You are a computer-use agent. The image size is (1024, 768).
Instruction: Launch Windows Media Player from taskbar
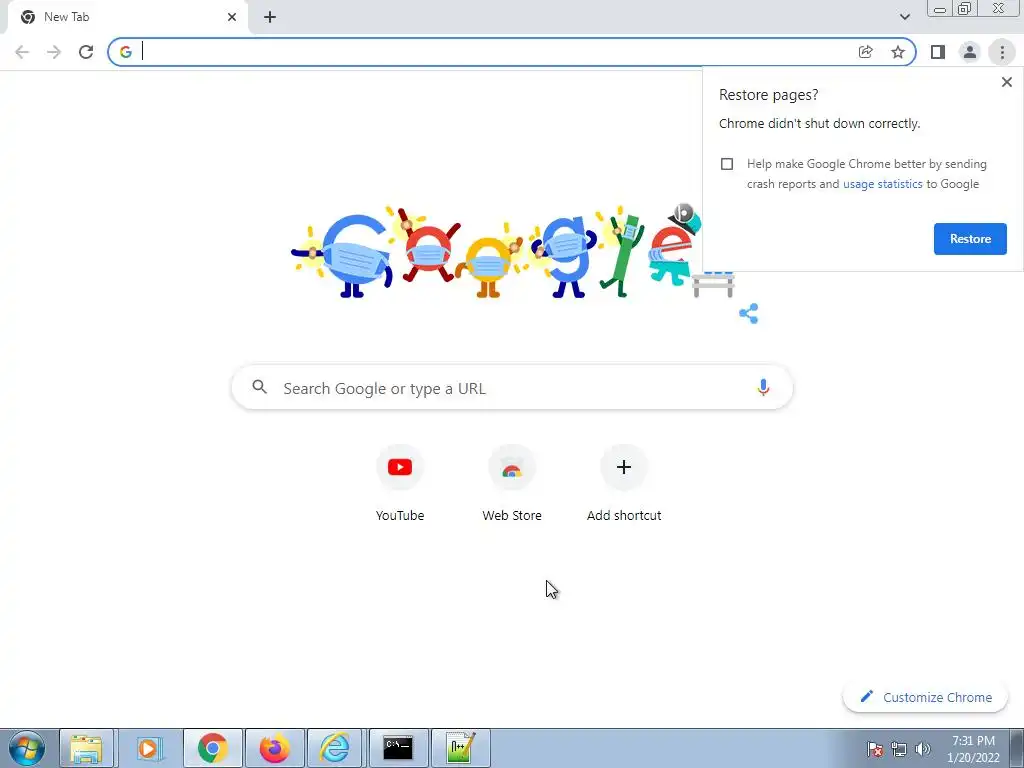coord(149,748)
